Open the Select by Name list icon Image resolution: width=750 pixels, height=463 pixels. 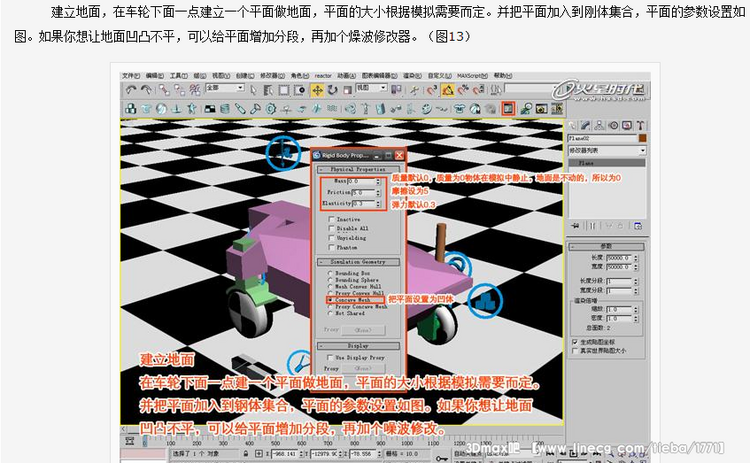(268, 89)
